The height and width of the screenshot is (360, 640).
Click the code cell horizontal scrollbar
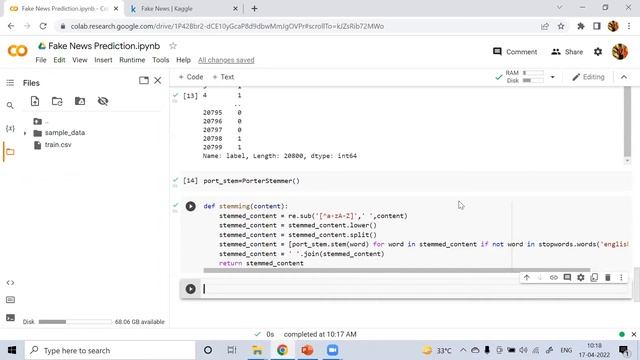coord(397,270)
